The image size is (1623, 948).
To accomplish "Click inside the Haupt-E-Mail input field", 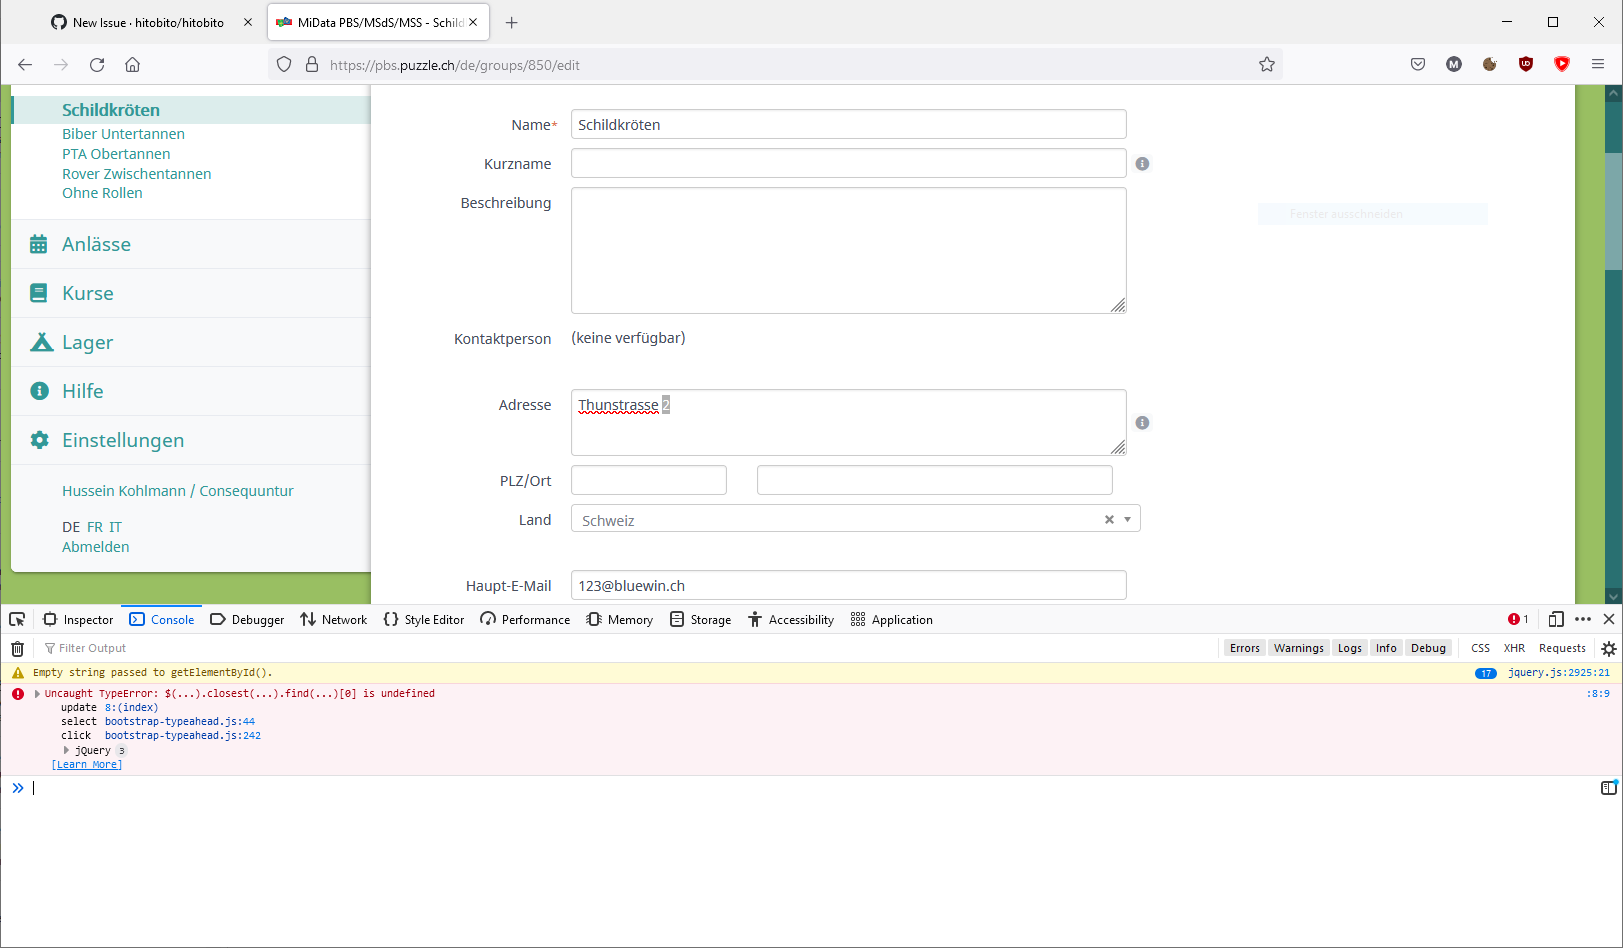I will point(848,585).
